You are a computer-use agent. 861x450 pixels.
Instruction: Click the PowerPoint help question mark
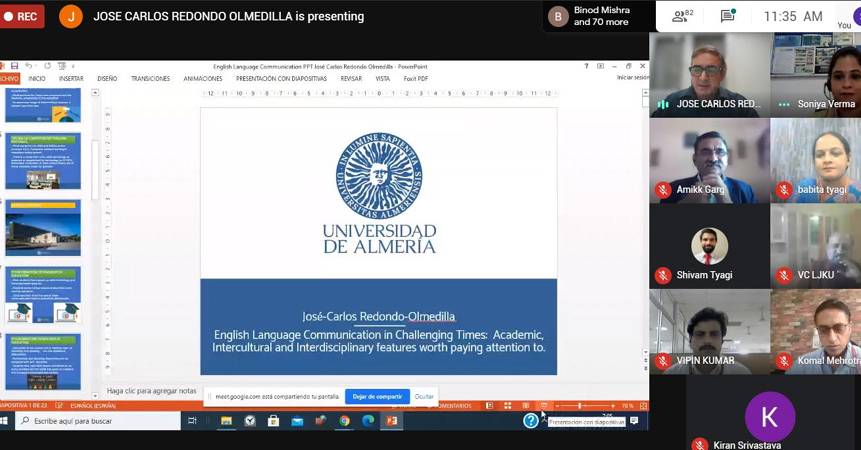(x=586, y=66)
